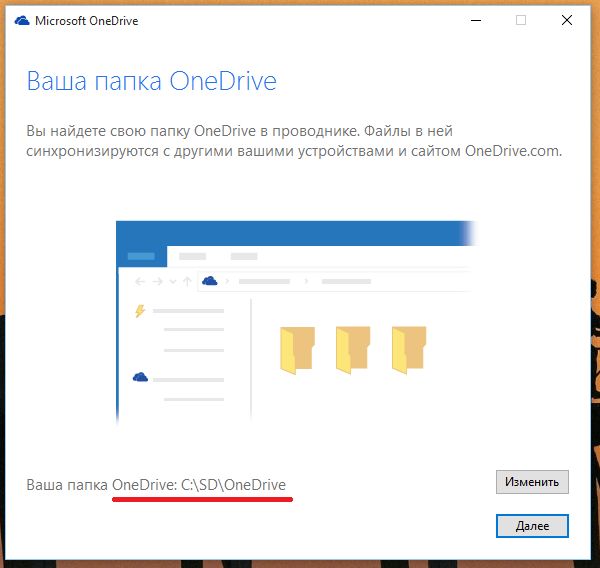This screenshot has width=600, height=568.
Task: Click the rightmost yellow folder in illustration
Action: [x=409, y=350]
